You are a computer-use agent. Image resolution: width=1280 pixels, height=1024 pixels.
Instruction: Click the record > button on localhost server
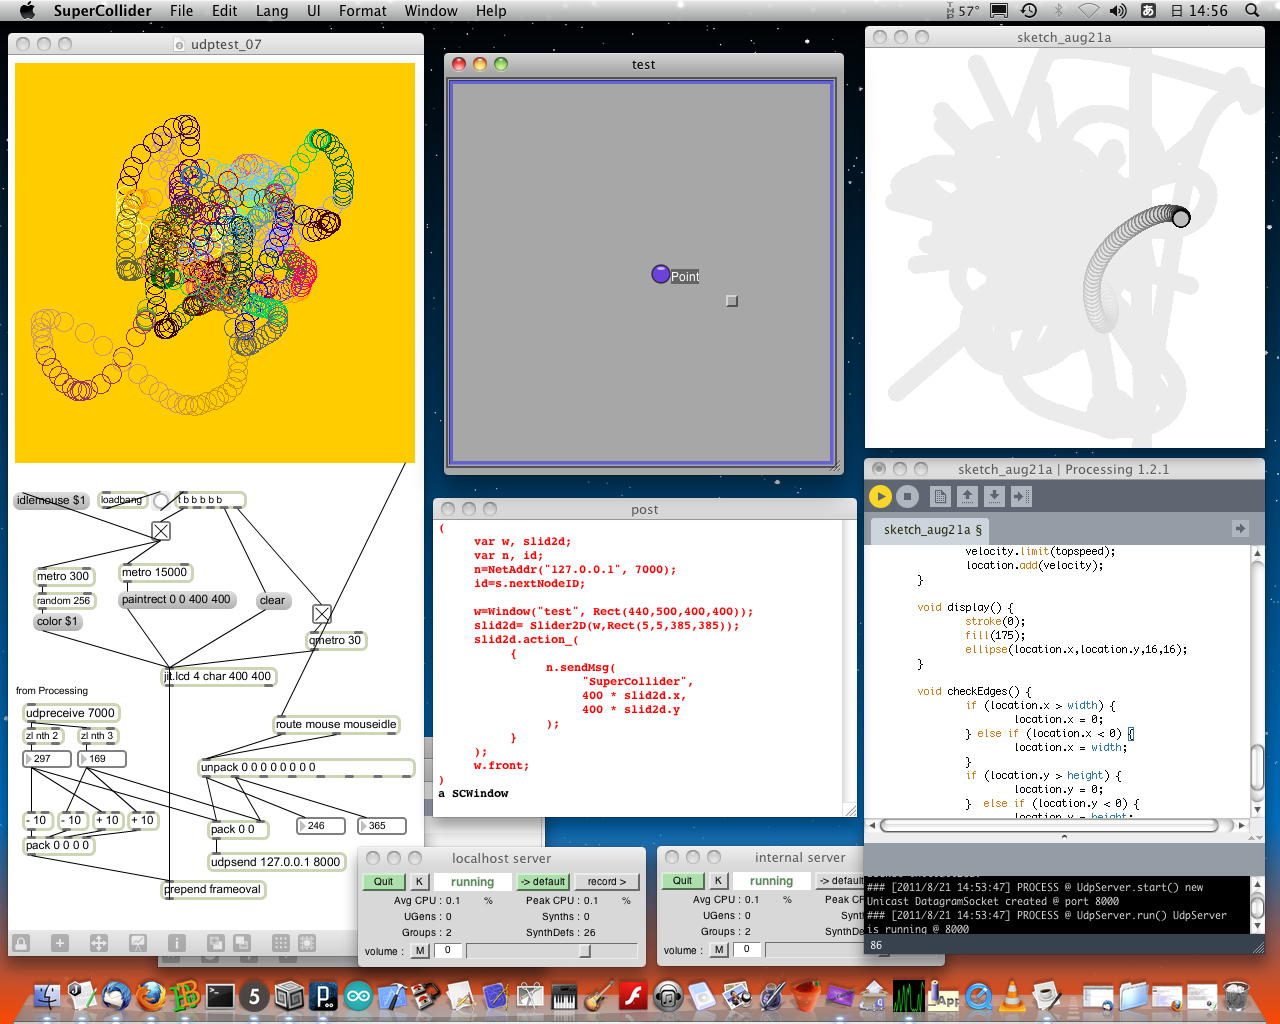point(606,882)
